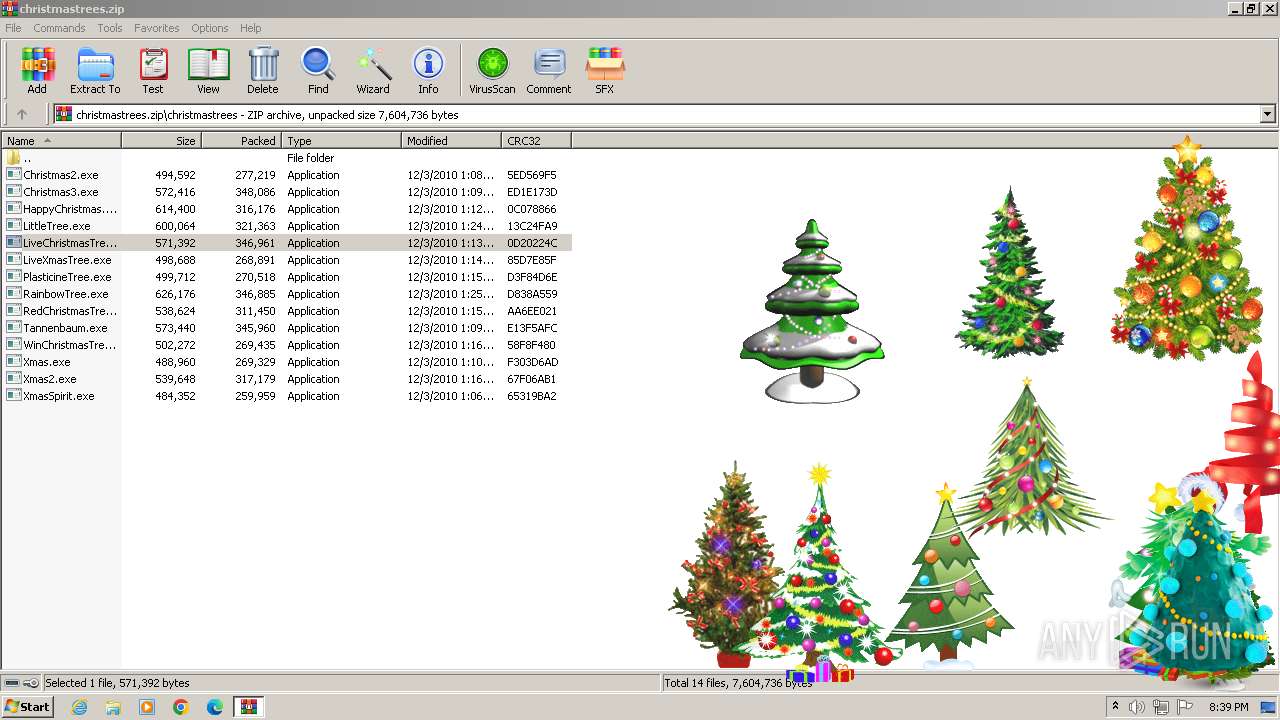Click the Add toolbar icon
1280x720 pixels.
[x=37, y=71]
